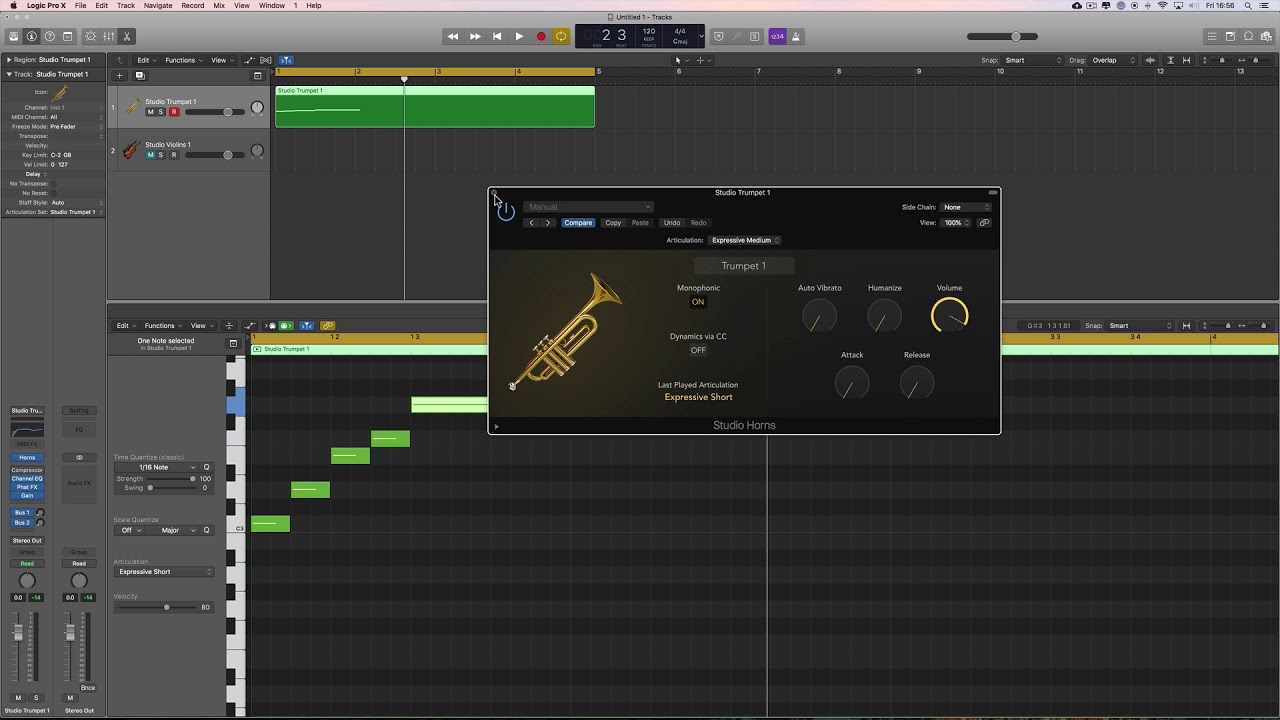Open the Note Pads button
The width and height of the screenshot is (1280, 720).
[x=1230, y=37]
